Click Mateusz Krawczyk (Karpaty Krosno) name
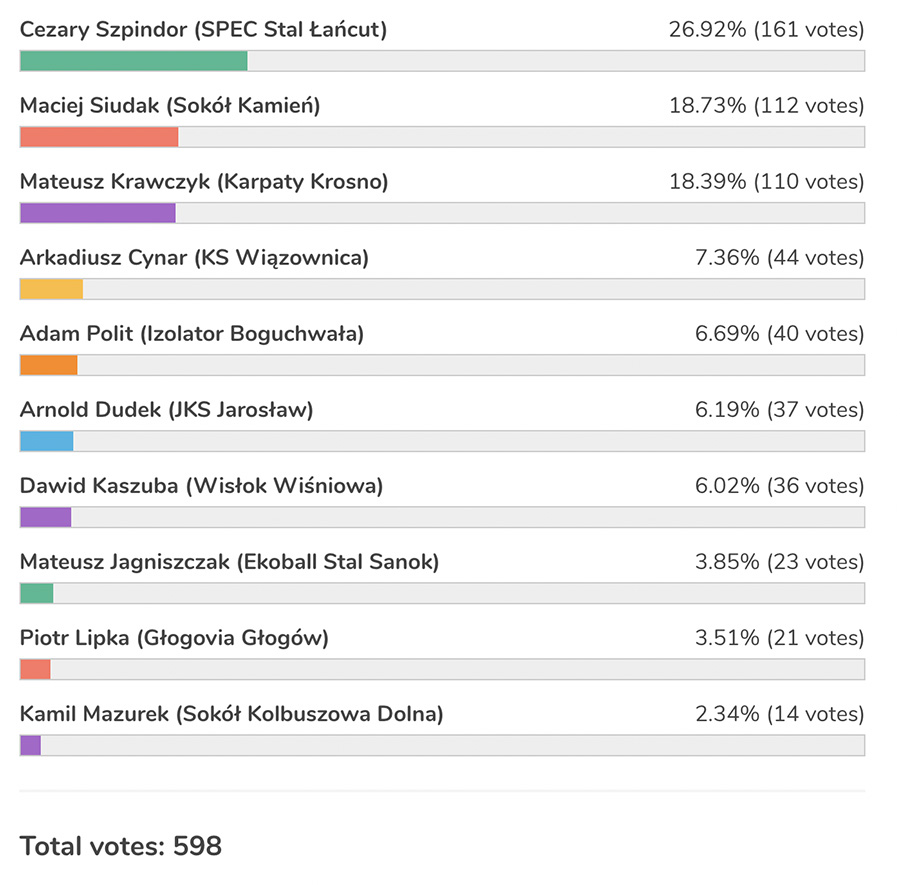The image size is (900, 885). 204,182
